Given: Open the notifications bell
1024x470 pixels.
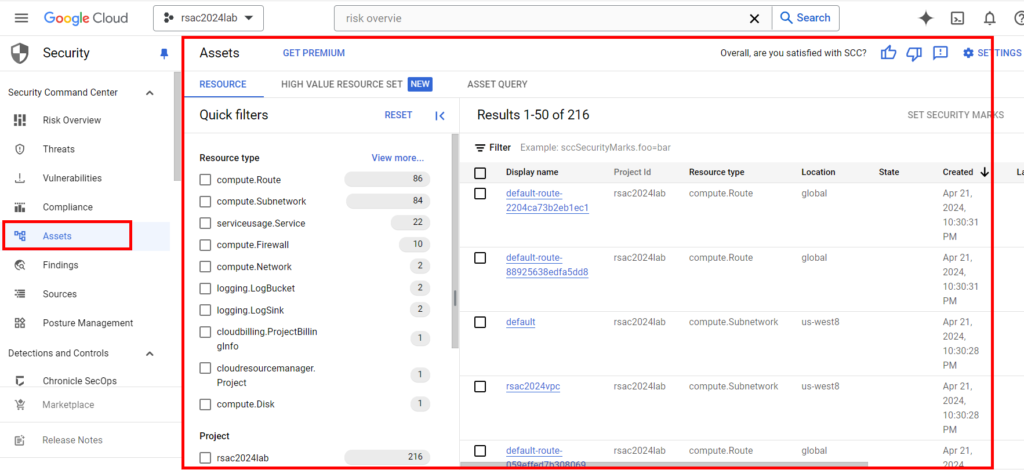Looking at the screenshot, I should [990, 18].
